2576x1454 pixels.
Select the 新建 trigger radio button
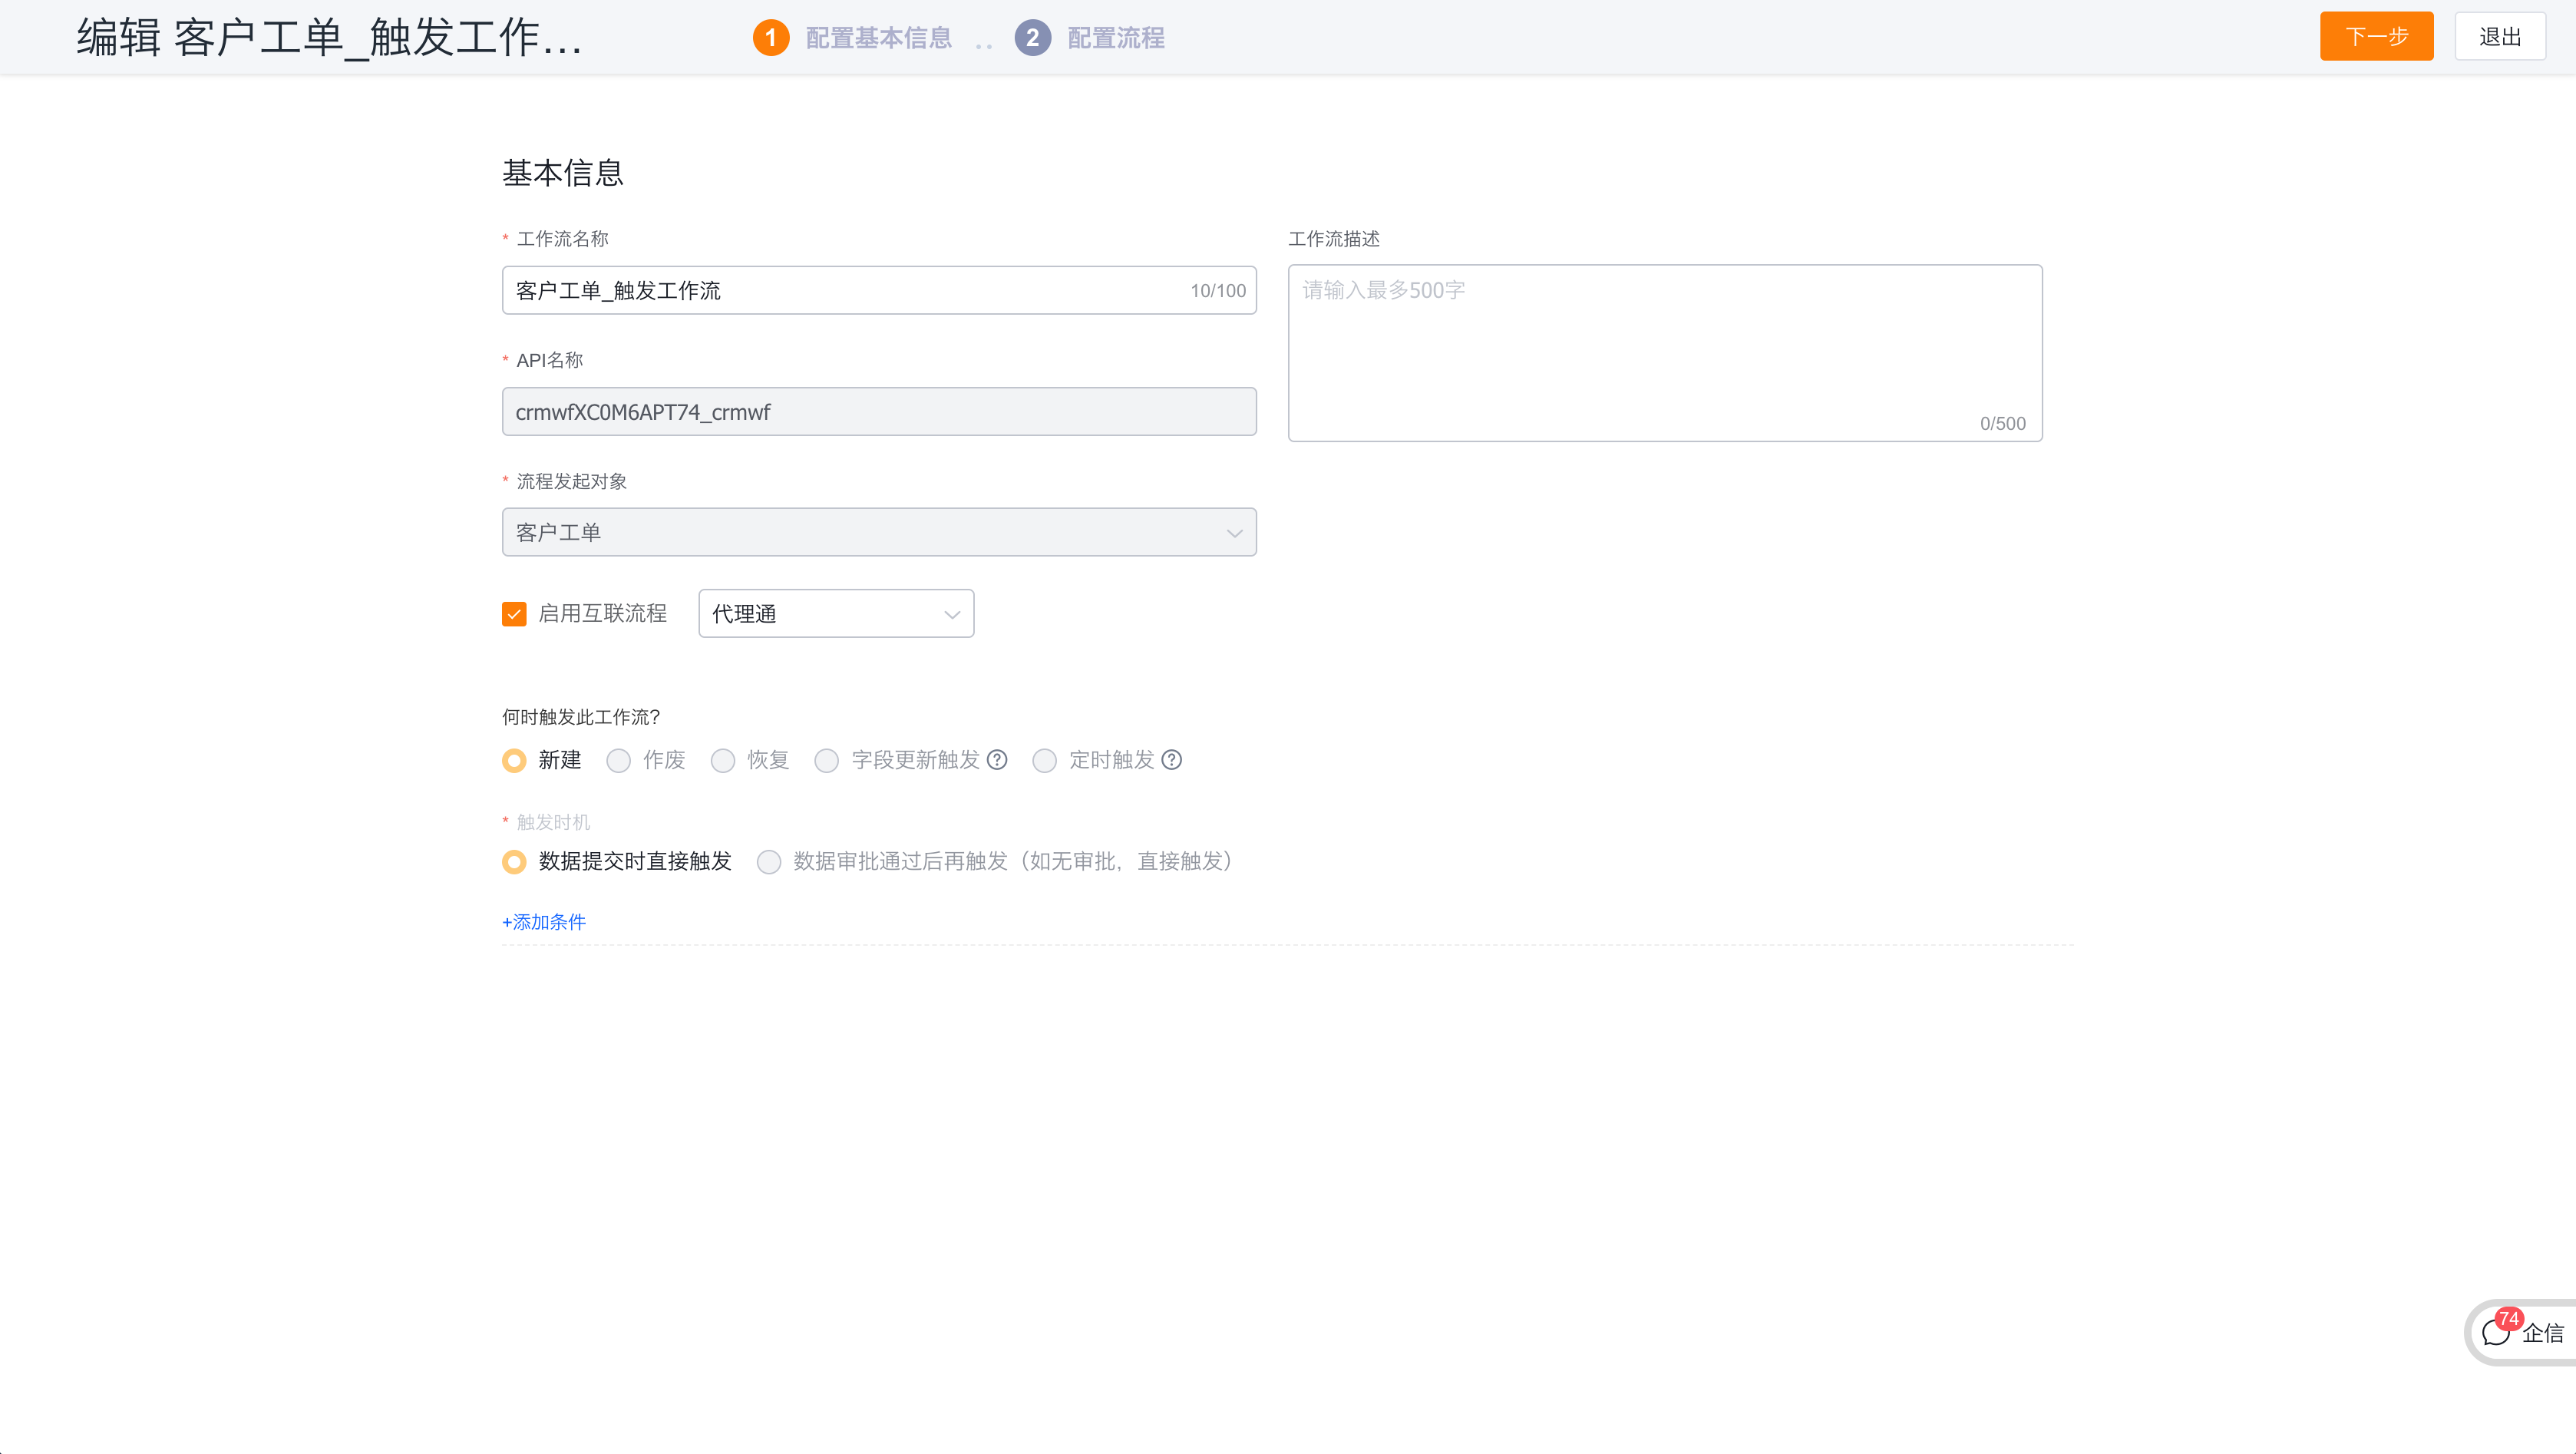pos(514,761)
